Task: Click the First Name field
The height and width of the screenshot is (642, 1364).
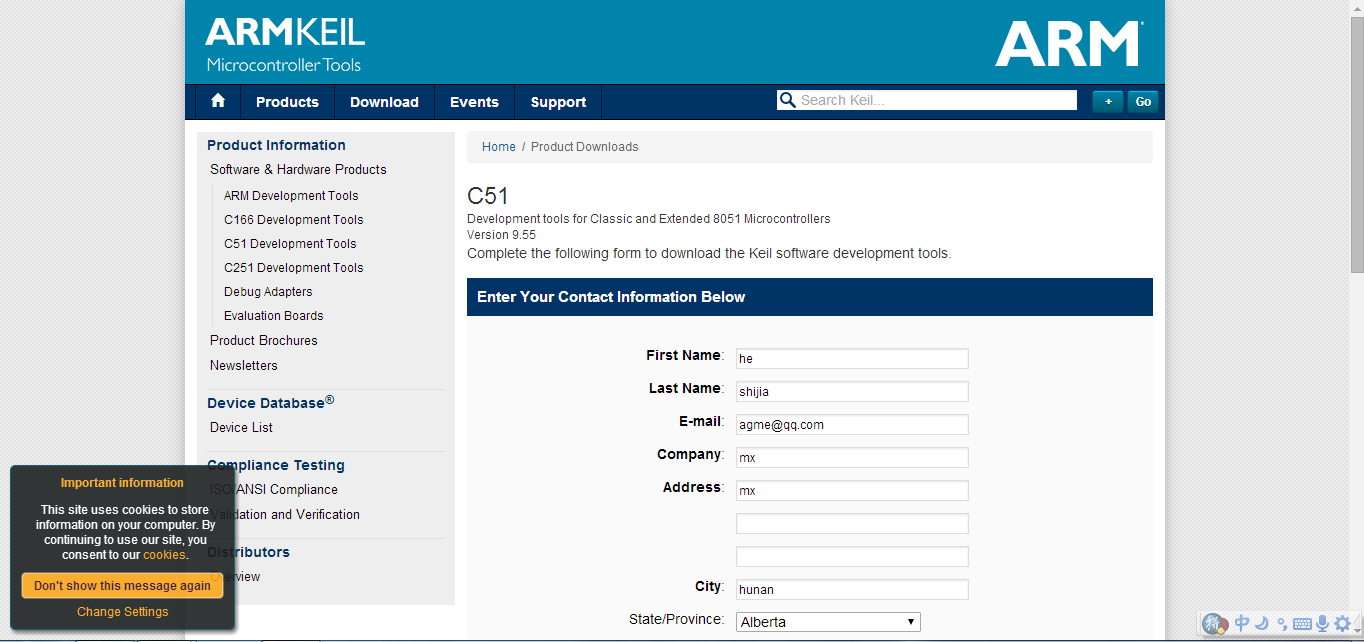Action: 852,358
